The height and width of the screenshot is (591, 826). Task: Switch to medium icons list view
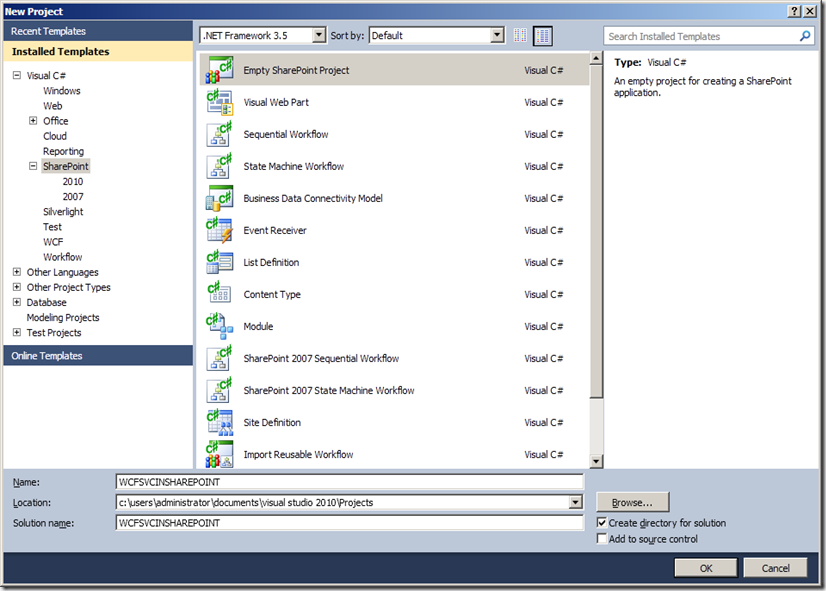tap(542, 36)
